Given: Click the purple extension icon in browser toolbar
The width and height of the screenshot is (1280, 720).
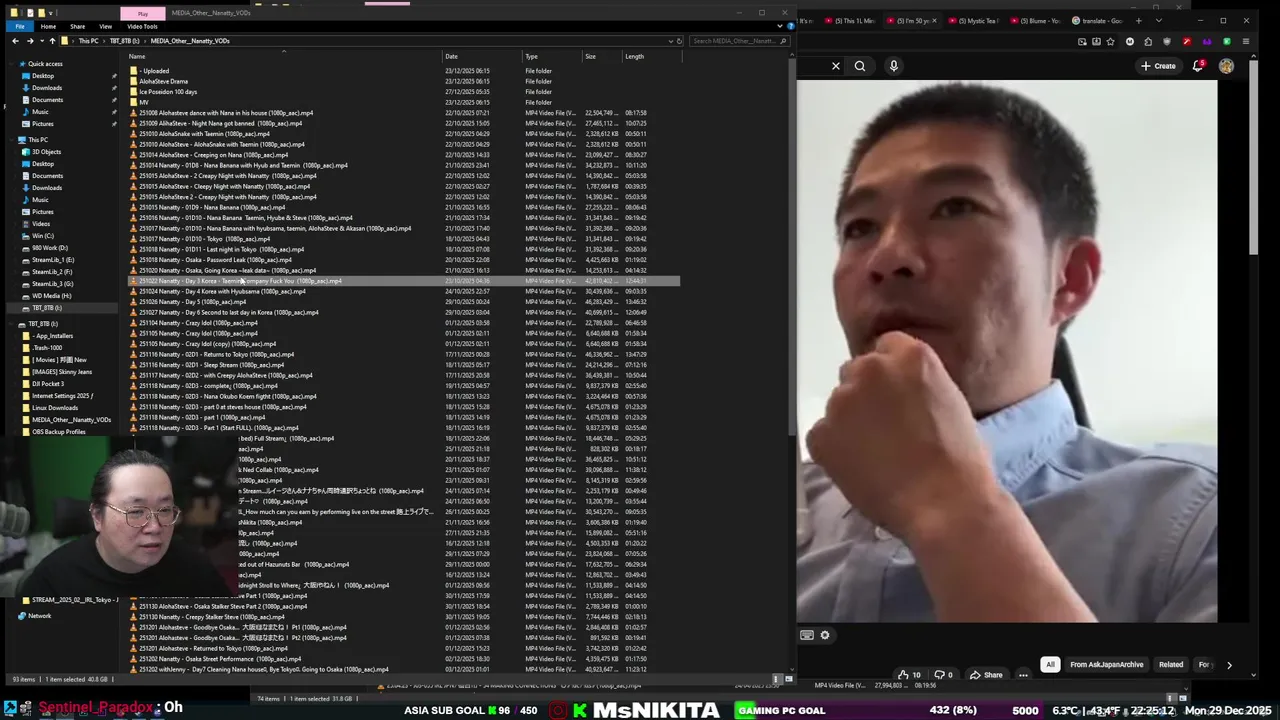Looking at the screenshot, I should pyautogui.click(x=1207, y=42).
